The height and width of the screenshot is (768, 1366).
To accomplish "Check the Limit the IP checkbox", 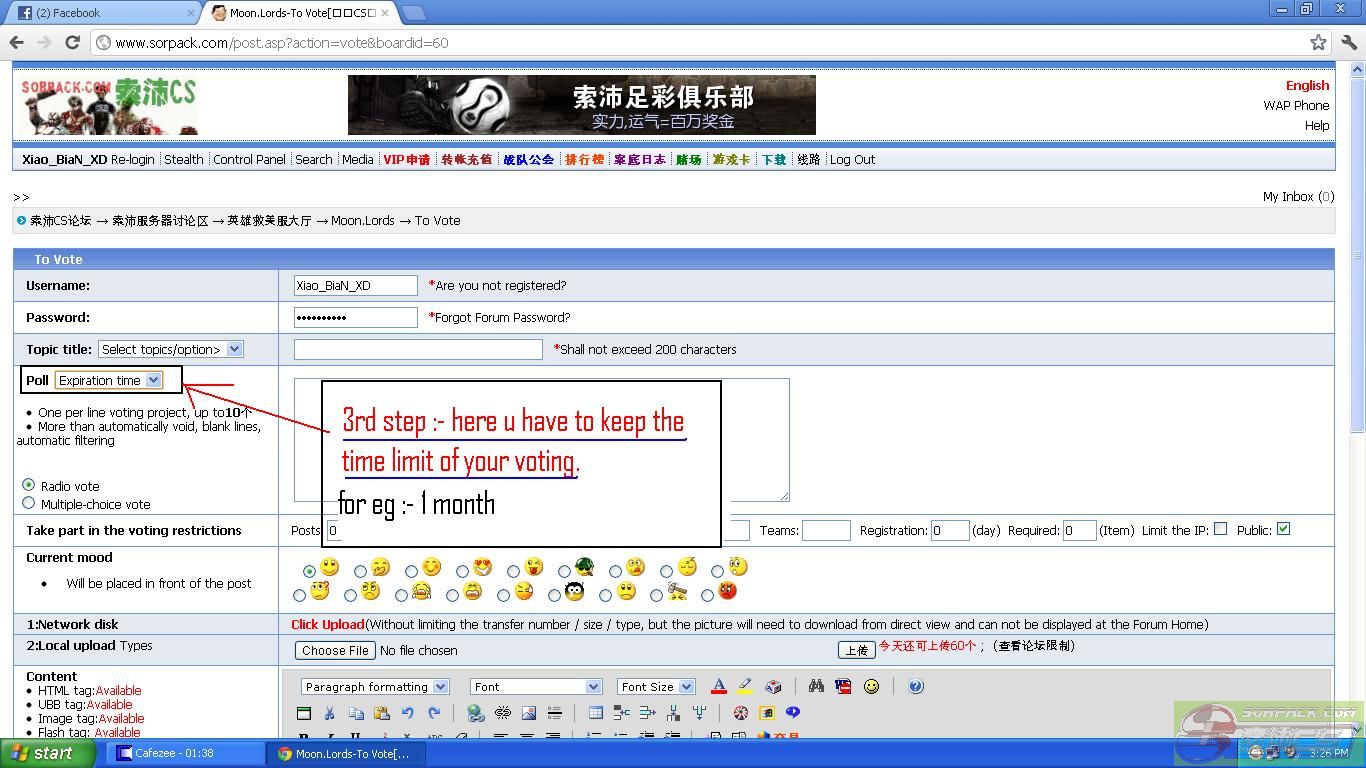I will click(1220, 529).
